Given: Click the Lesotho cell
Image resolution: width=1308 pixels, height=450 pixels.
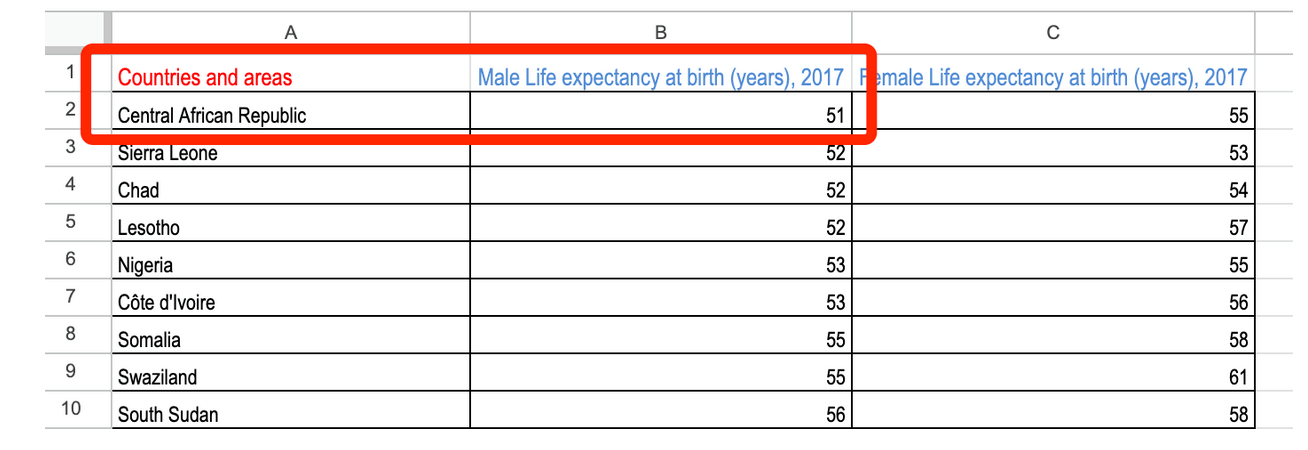Looking at the screenshot, I should coord(290,227).
